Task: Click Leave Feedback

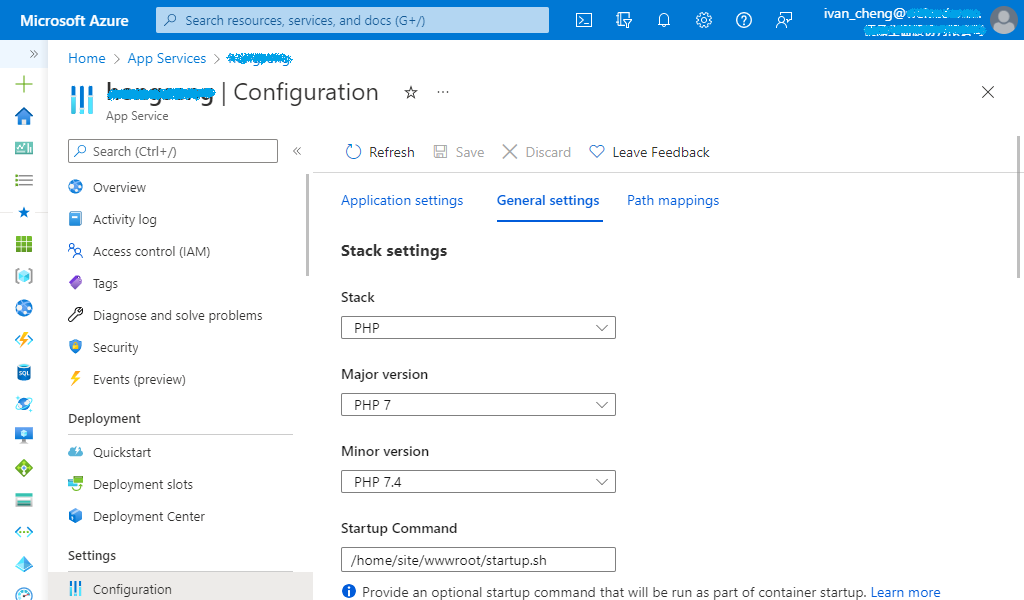Action: pos(649,151)
